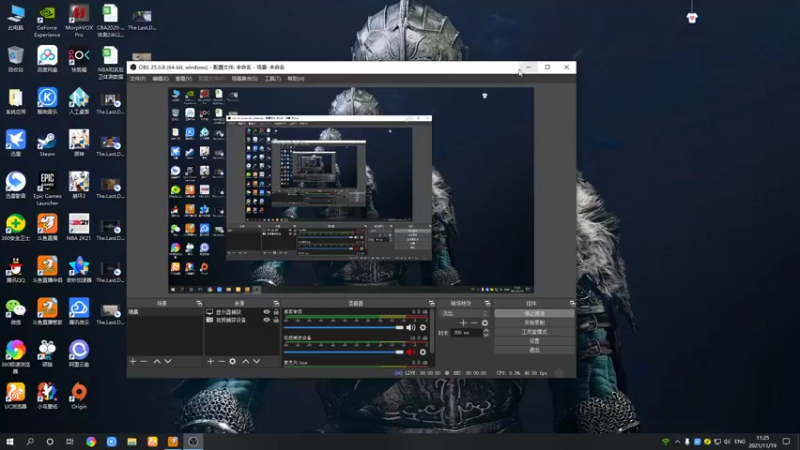800x450 pixels.
Task: Undock the scene transitions panel with its float icon
Action: [x=487, y=304]
